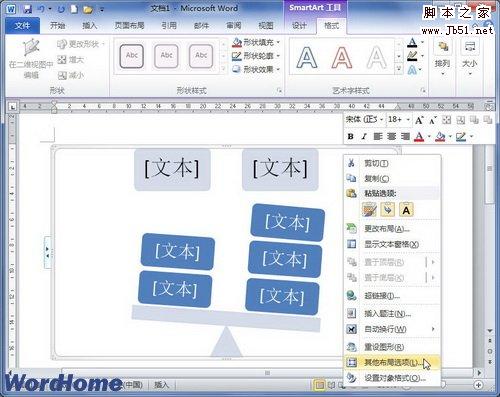Viewport: 500px width, 397px height.
Task: Choose 超链接 hyperlink menu item
Action: 392,296
